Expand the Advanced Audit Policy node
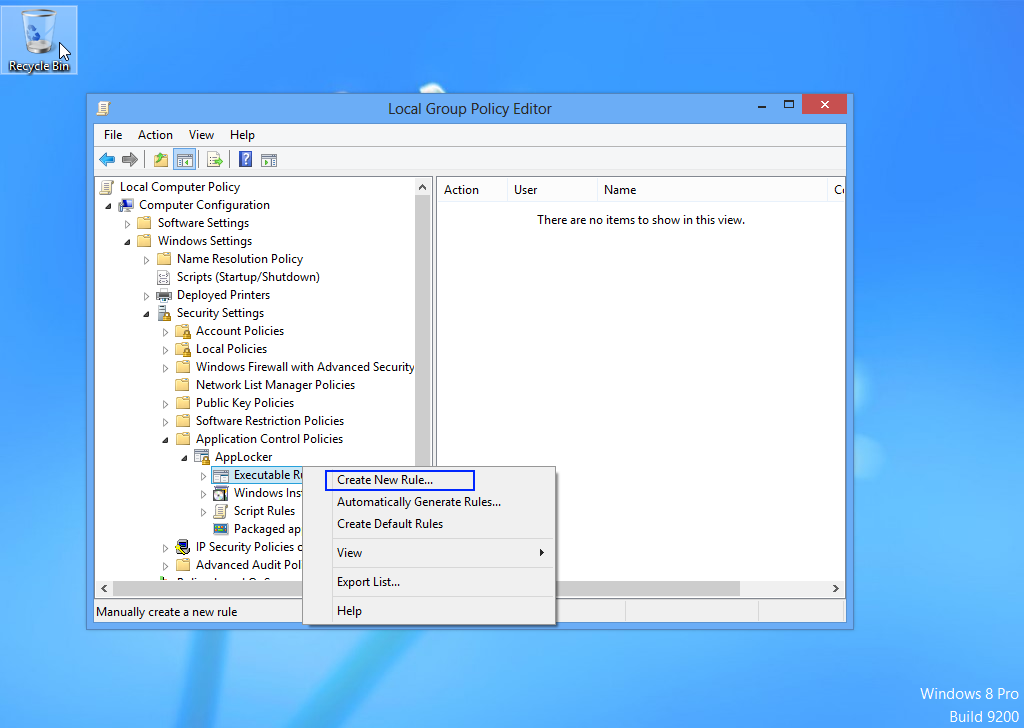Screen dimensions: 1024x728 click(165, 566)
